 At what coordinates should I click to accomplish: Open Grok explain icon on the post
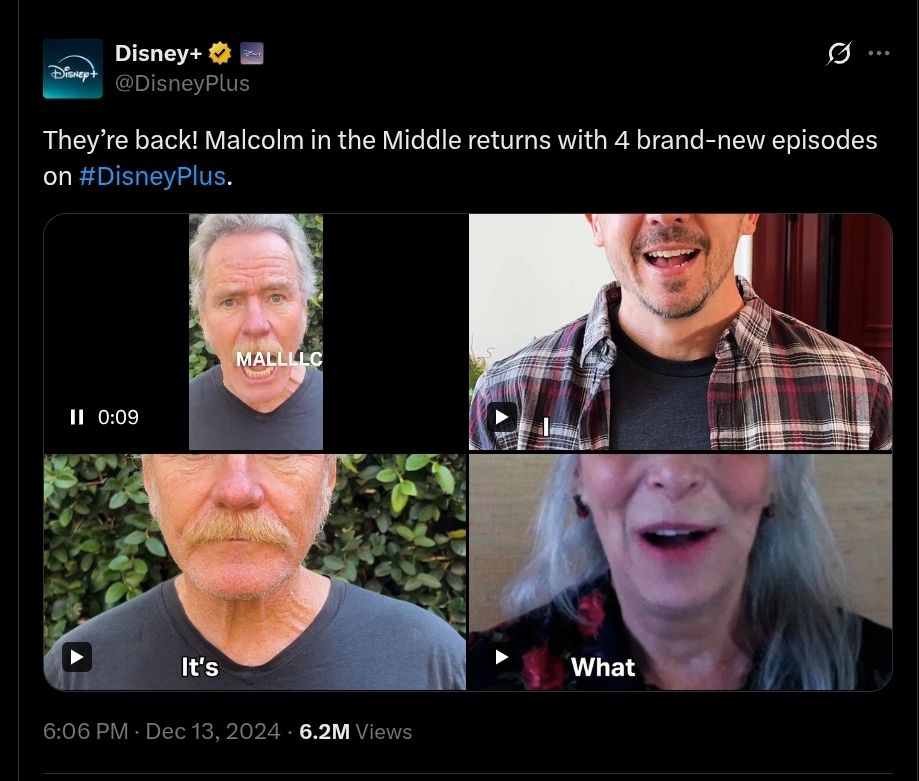[x=839, y=53]
